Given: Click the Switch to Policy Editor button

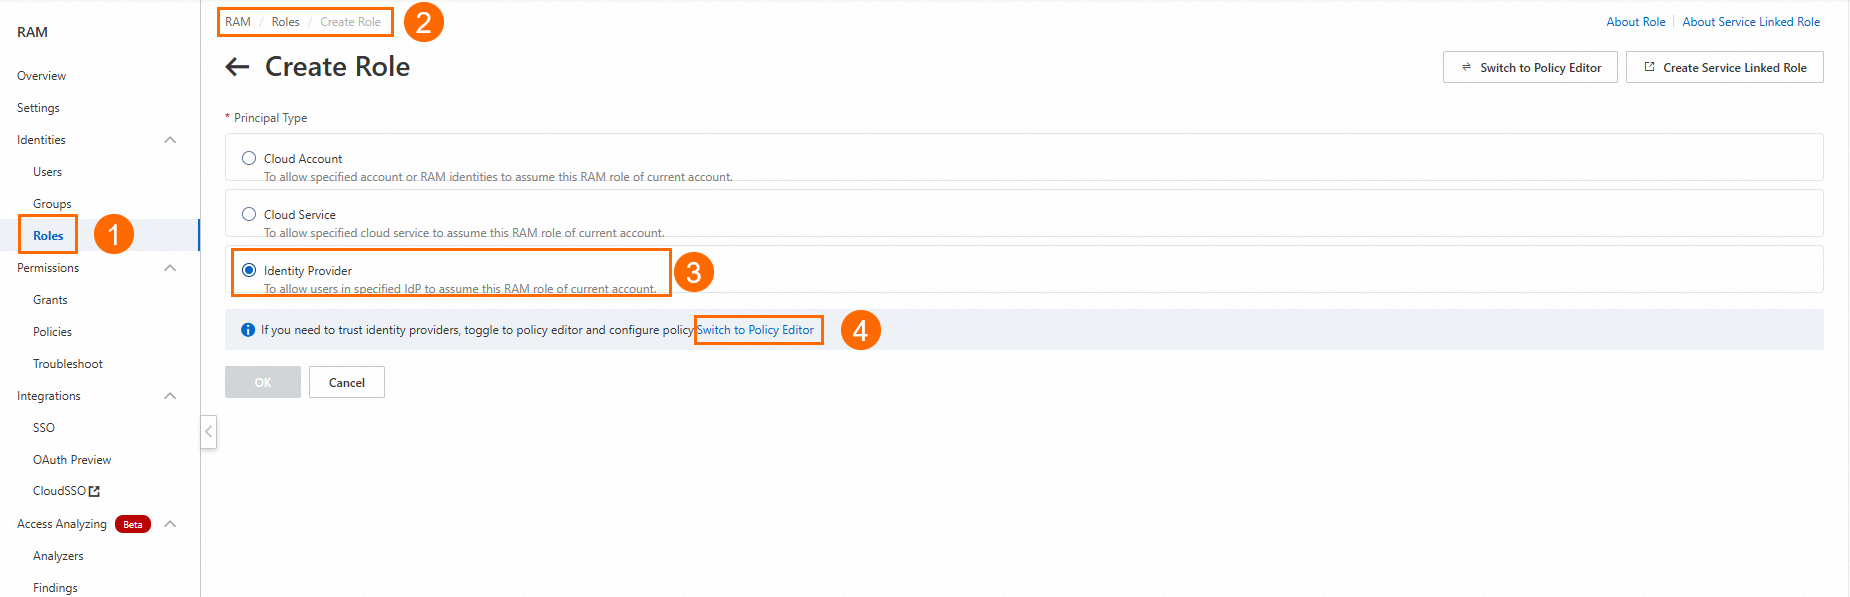Looking at the screenshot, I should pos(1530,67).
